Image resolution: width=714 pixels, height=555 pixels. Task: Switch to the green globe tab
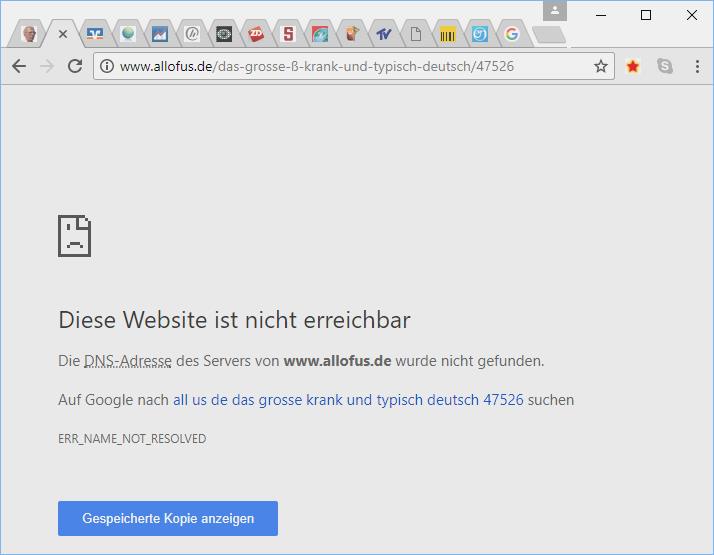tap(128, 34)
